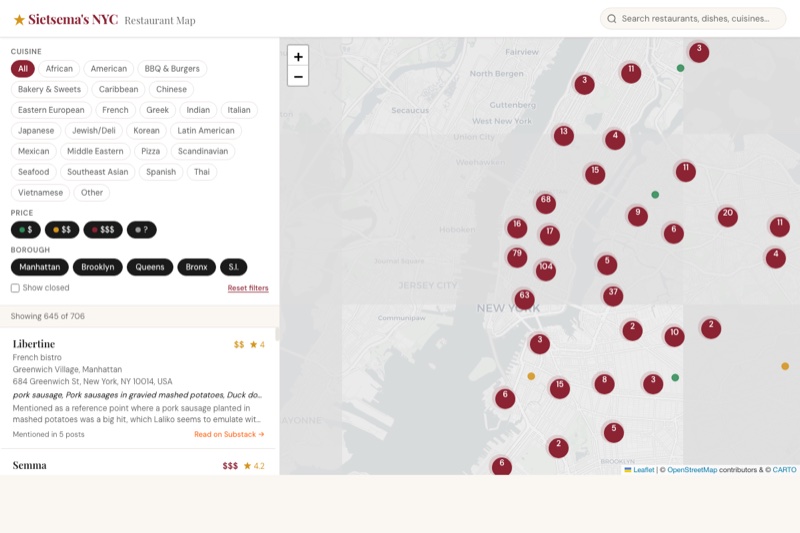
Task: Filter by Latin American cuisine
Action: click(x=206, y=131)
